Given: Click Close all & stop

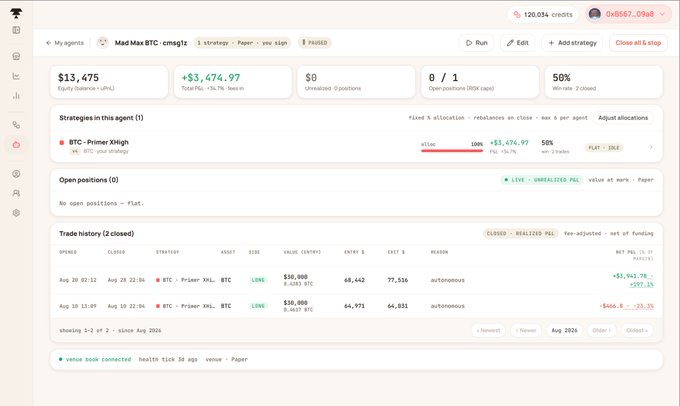Looking at the screenshot, I should click(638, 43).
